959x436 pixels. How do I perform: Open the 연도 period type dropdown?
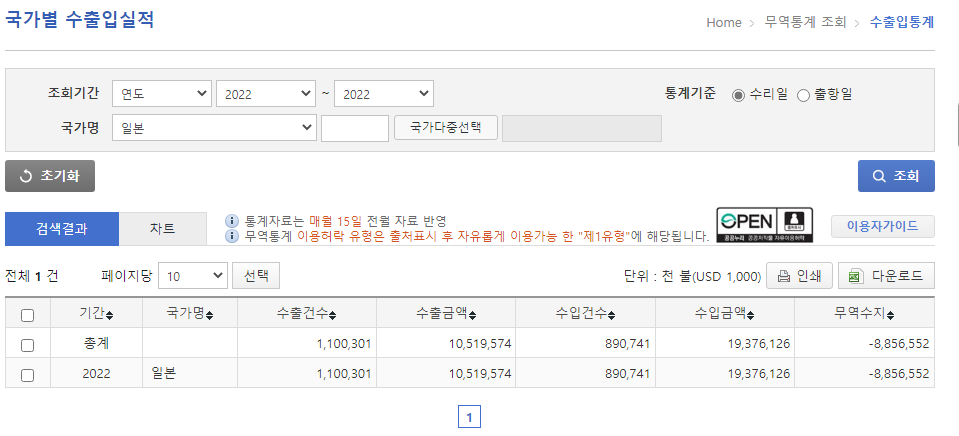tap(161, 94)
